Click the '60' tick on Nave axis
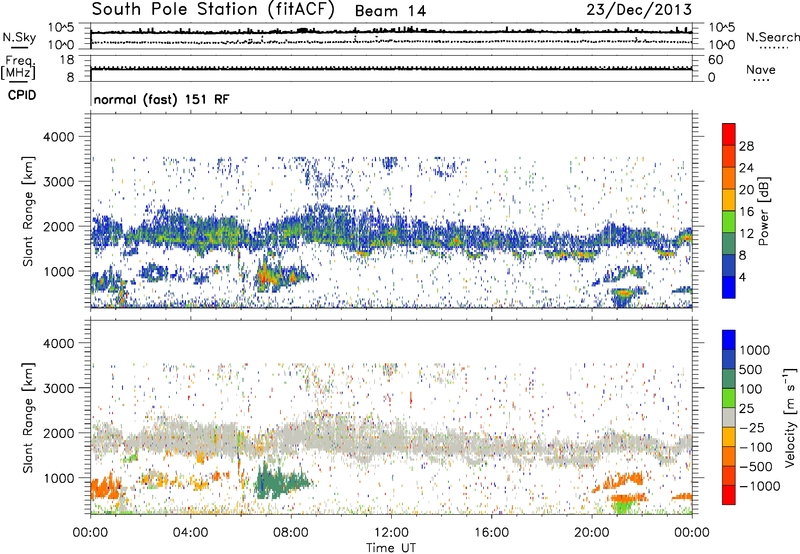 tap(716, 60)
